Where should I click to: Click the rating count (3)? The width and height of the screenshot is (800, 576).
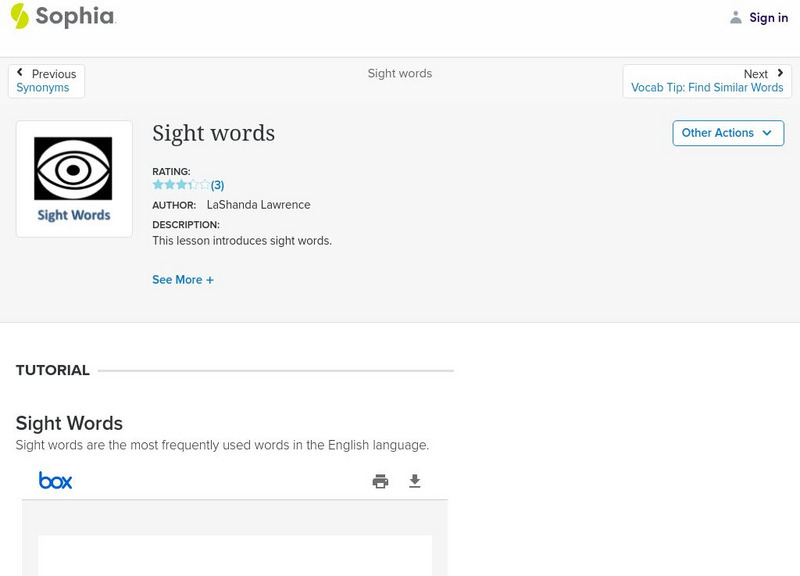(x=217, y=185)
